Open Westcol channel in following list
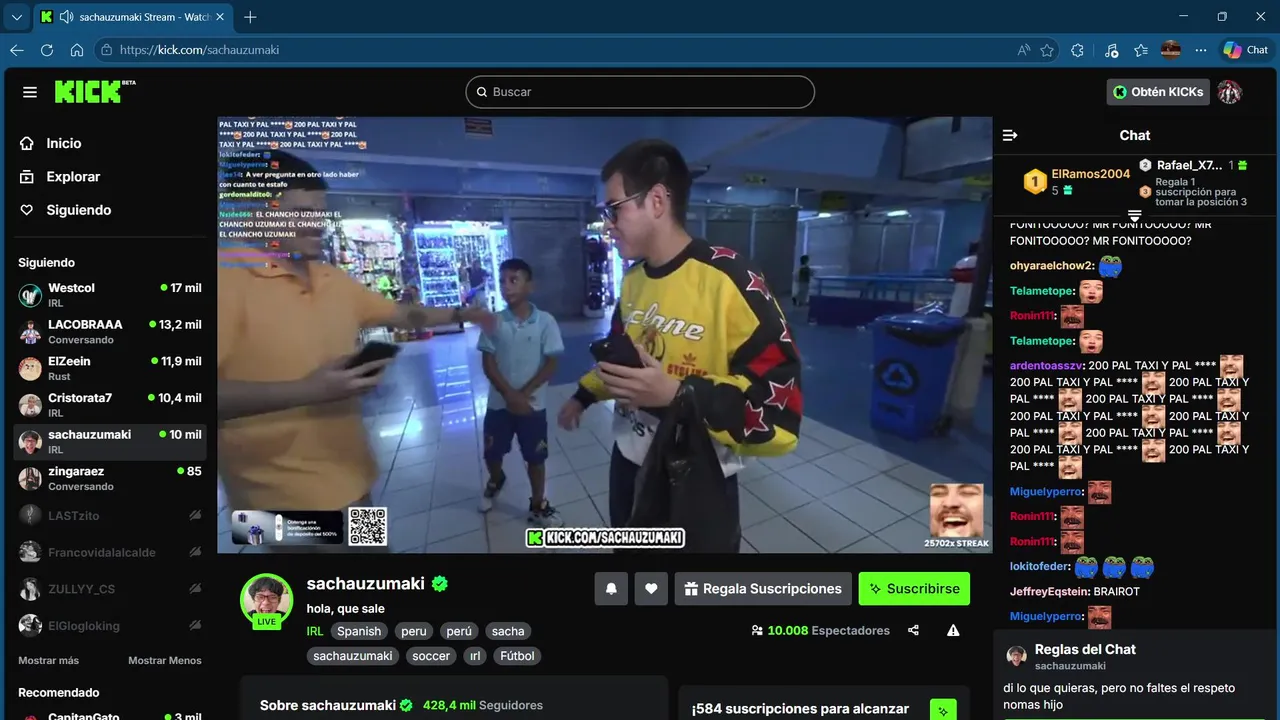The width and height of the screenshot is (1280, 720). (110, 295)
